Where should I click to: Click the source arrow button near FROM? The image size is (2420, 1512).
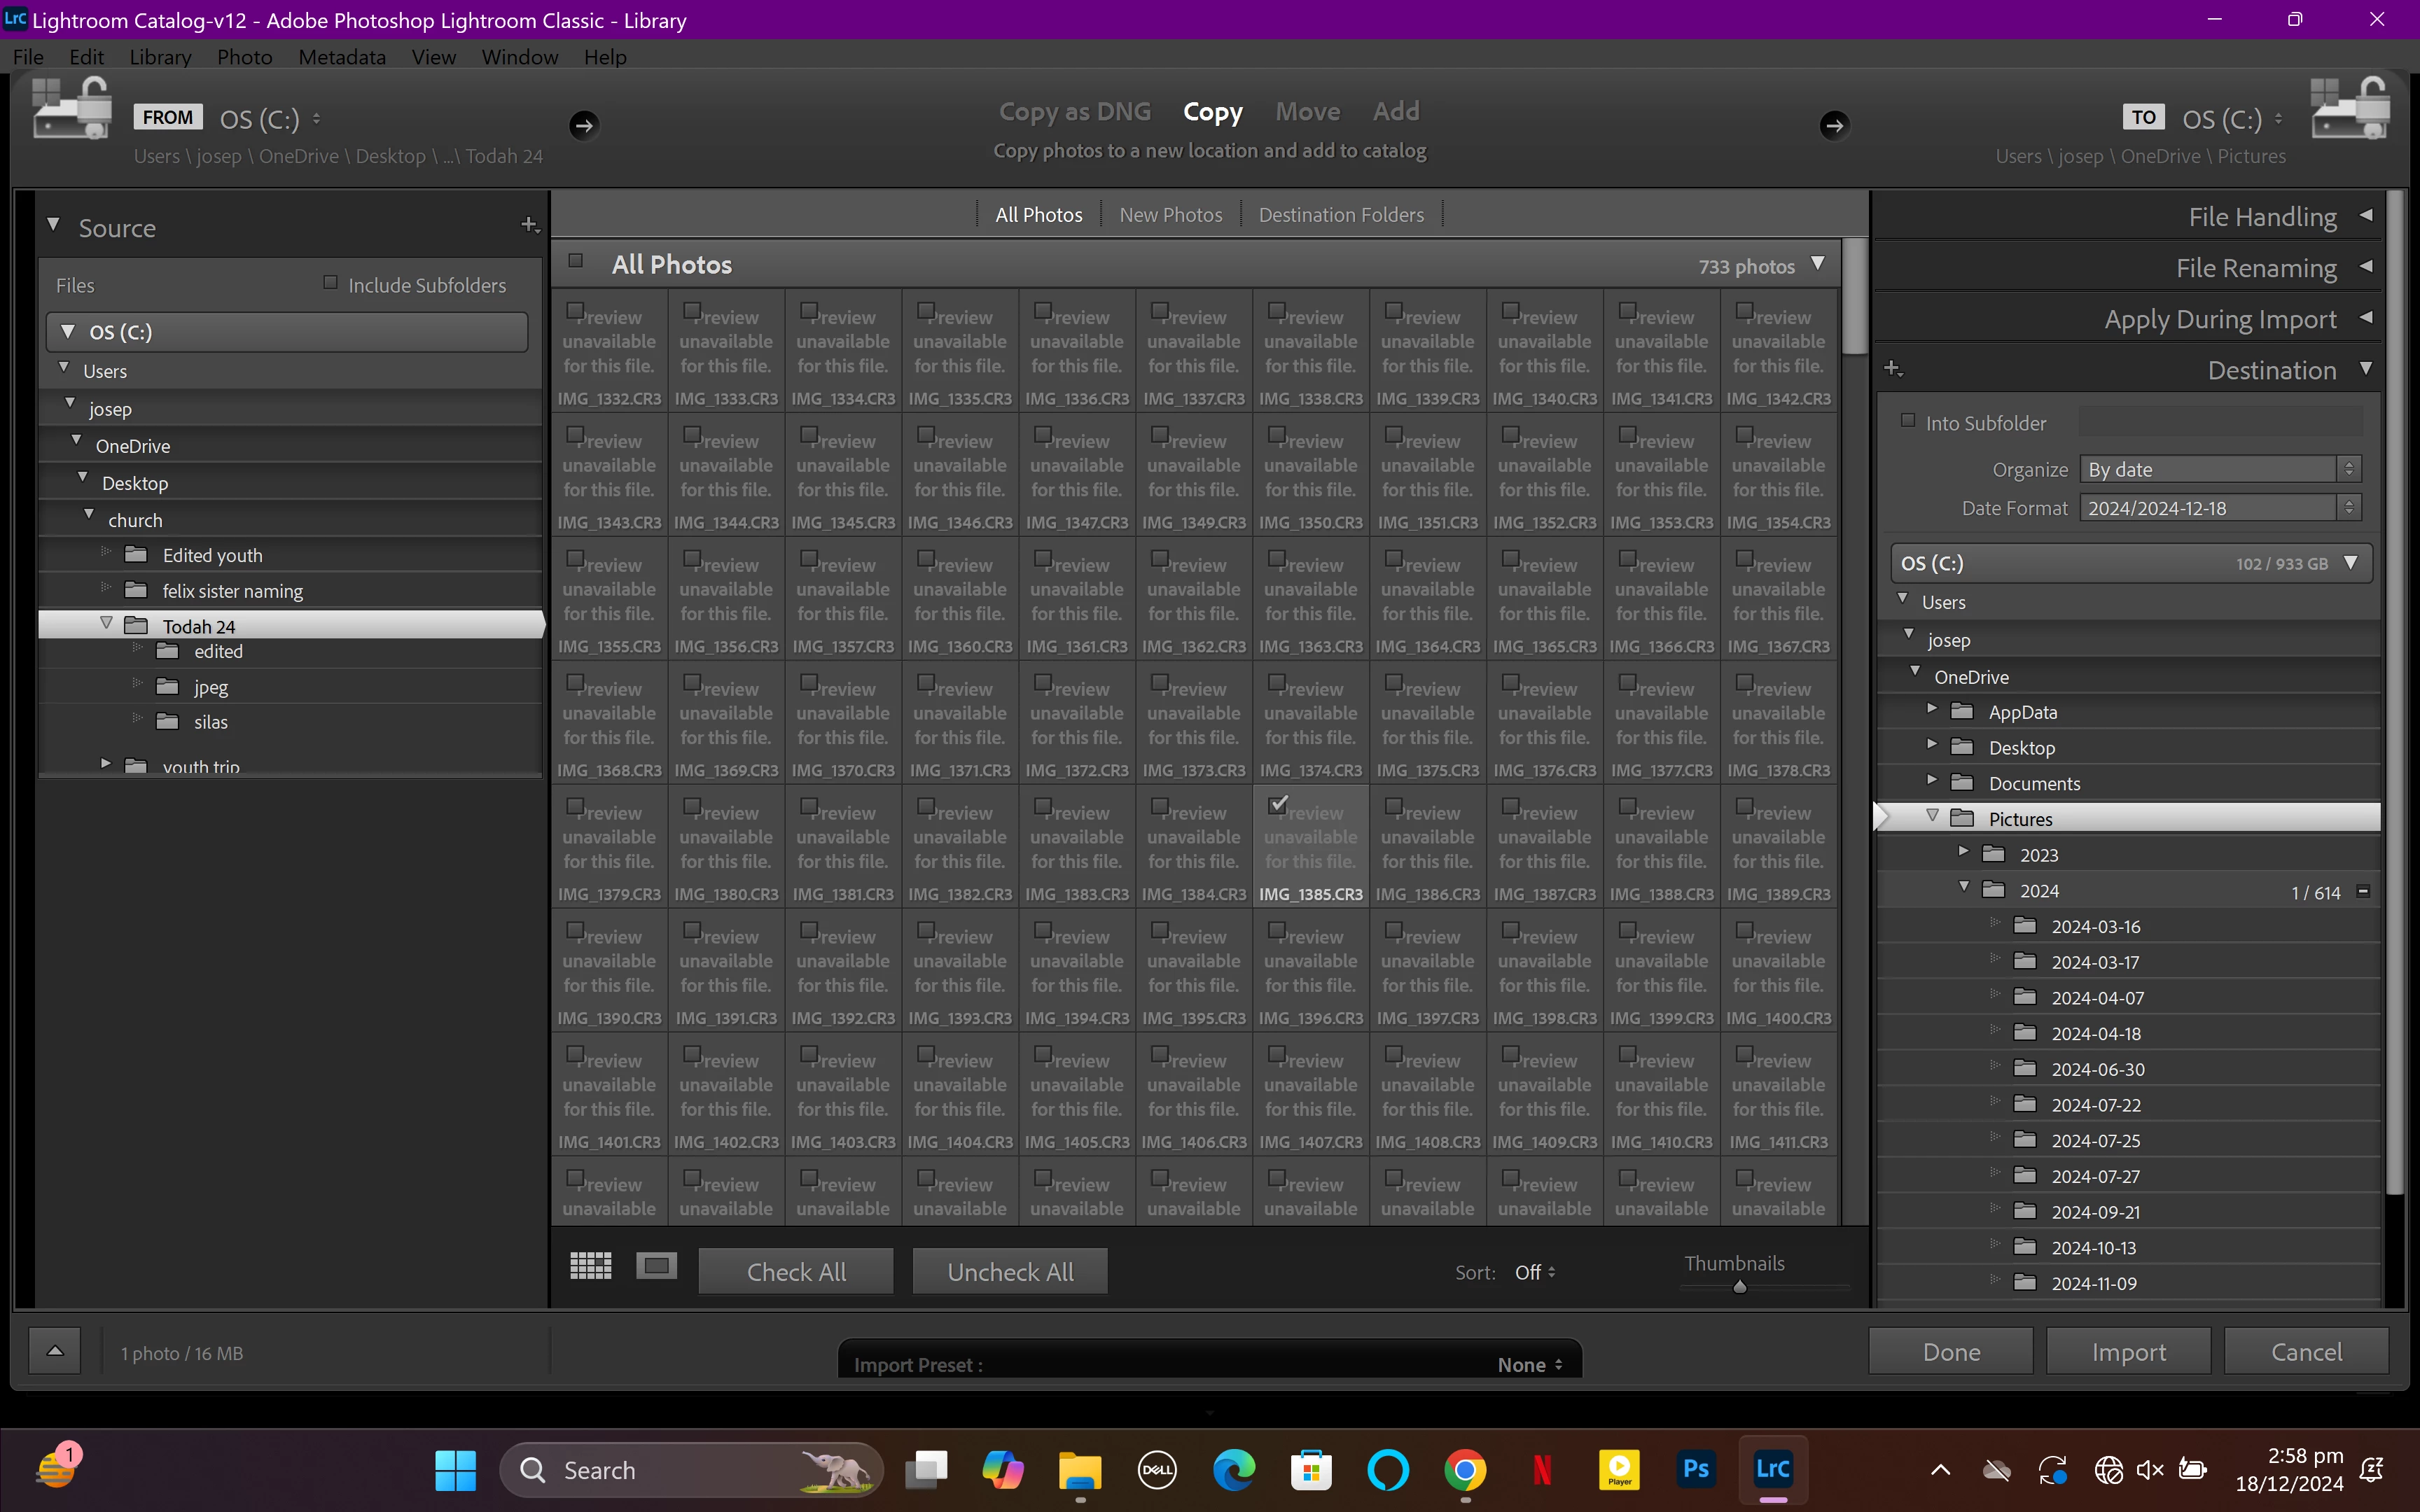click(584, 125)
